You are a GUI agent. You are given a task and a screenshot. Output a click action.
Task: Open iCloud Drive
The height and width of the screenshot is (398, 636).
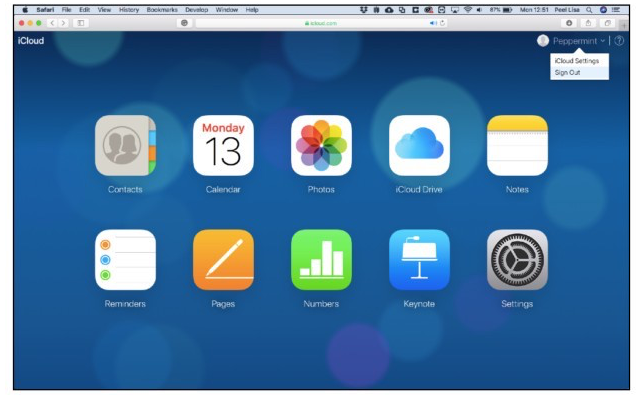pyautogui.click(x=419, y=145)
